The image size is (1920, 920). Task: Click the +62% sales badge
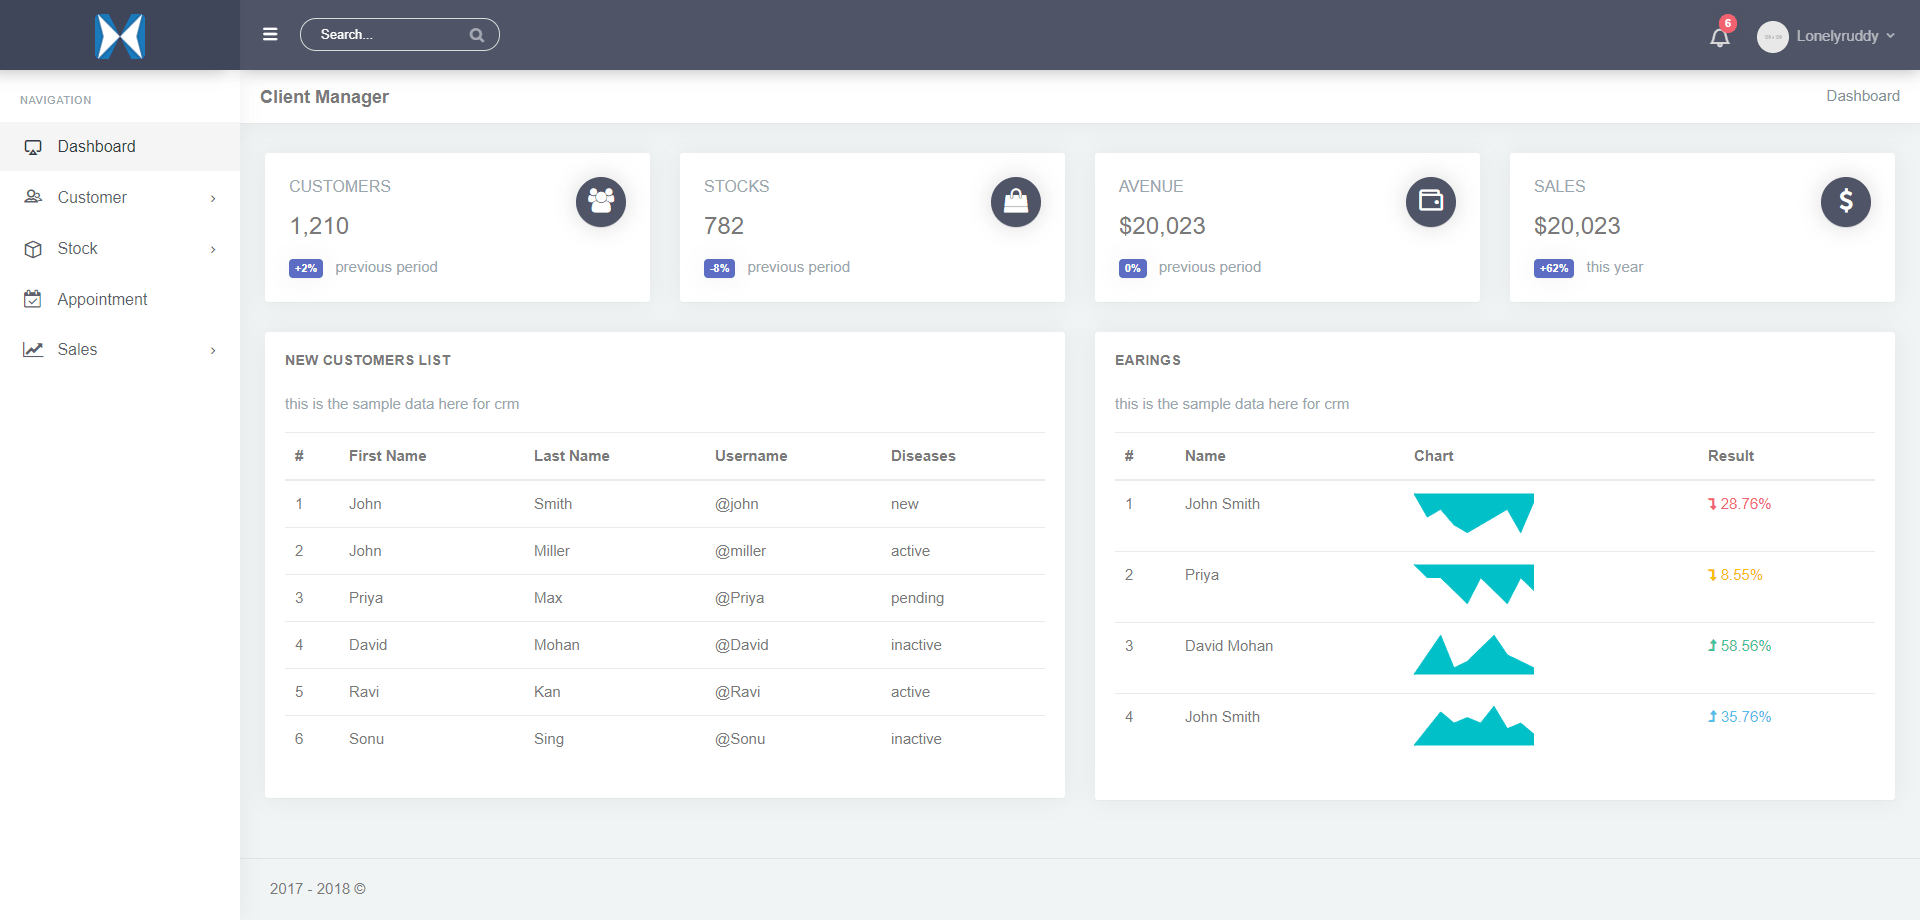(1553, 268)
